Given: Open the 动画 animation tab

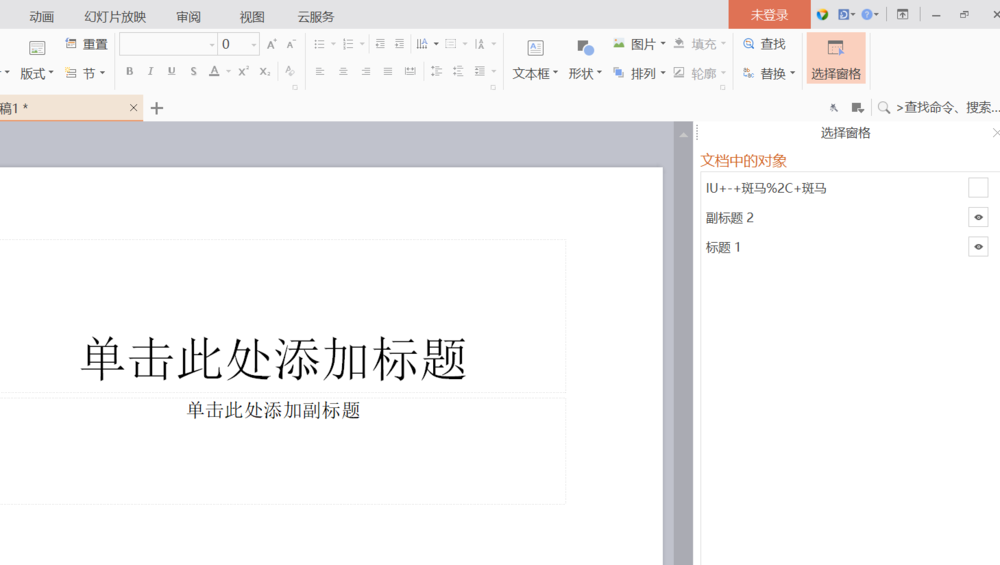Looking at the screenshot, I should click(x=41, y=17).
